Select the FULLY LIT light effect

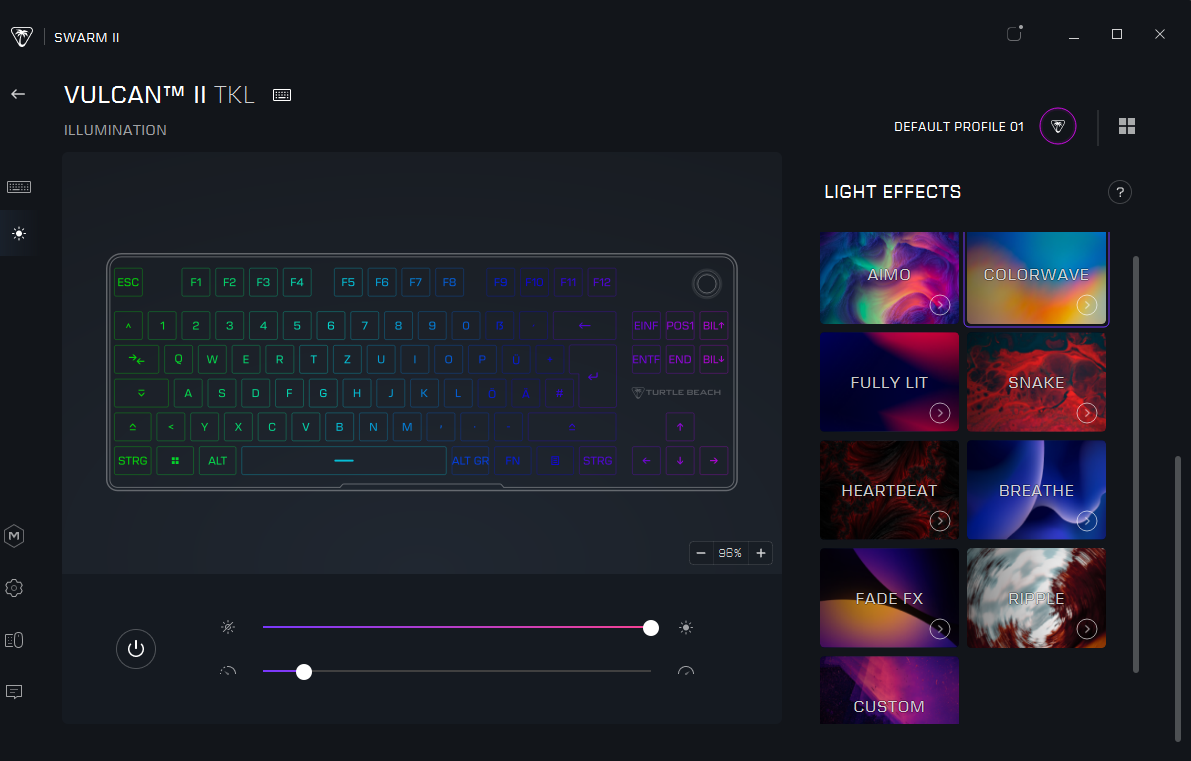[889, 382]
